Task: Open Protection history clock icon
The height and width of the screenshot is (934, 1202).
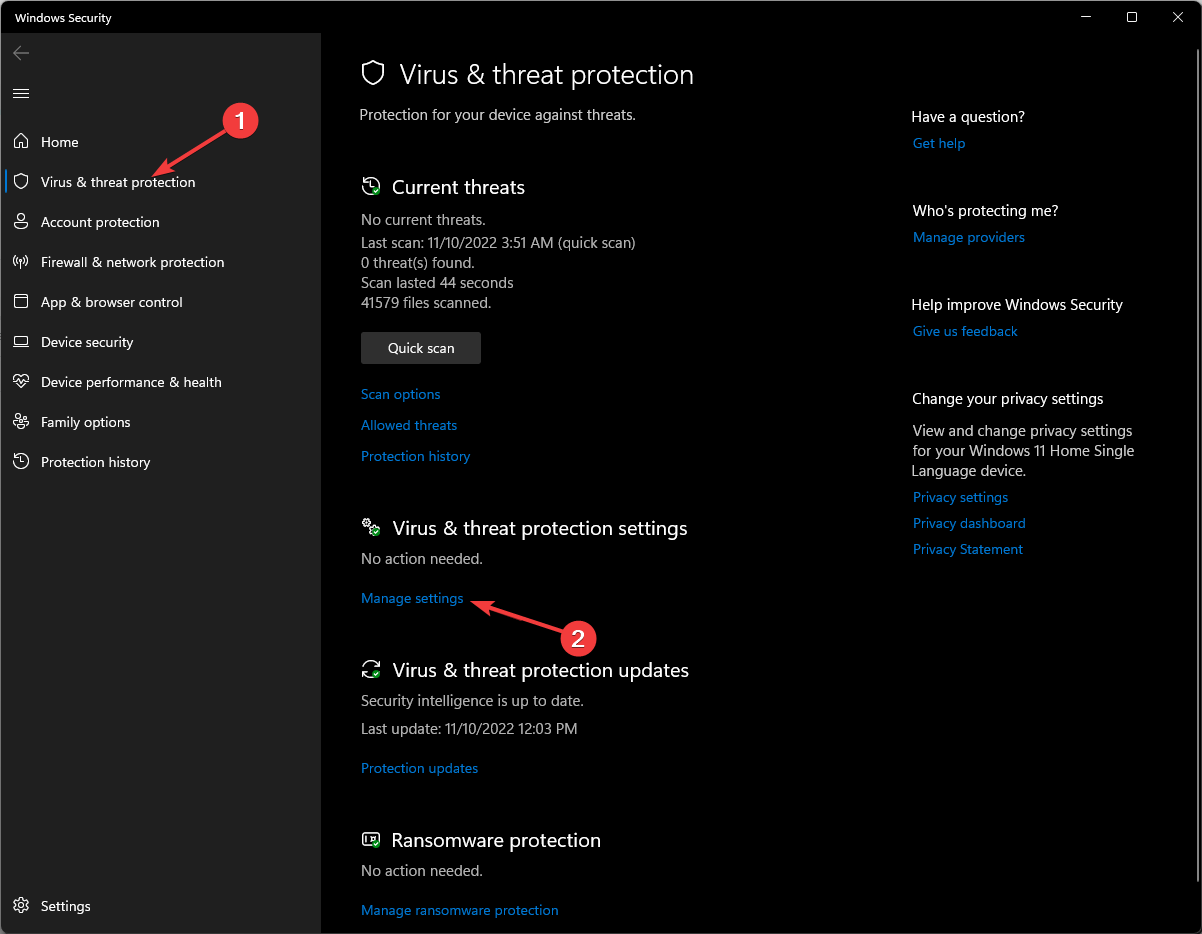Action: pos(21,462)
